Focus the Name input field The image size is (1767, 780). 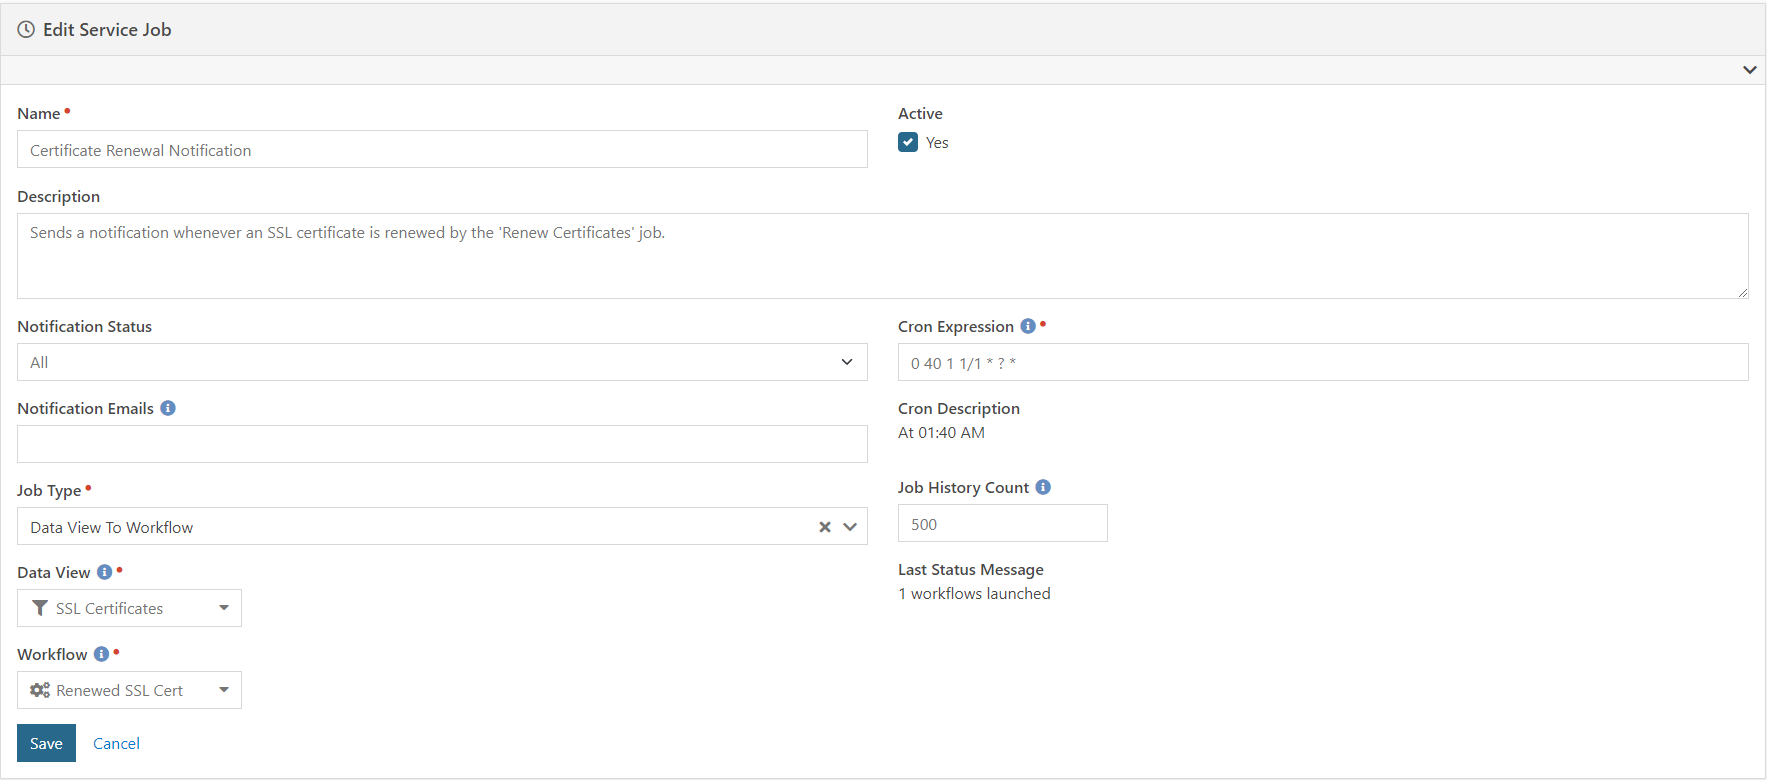click(442, 149)
